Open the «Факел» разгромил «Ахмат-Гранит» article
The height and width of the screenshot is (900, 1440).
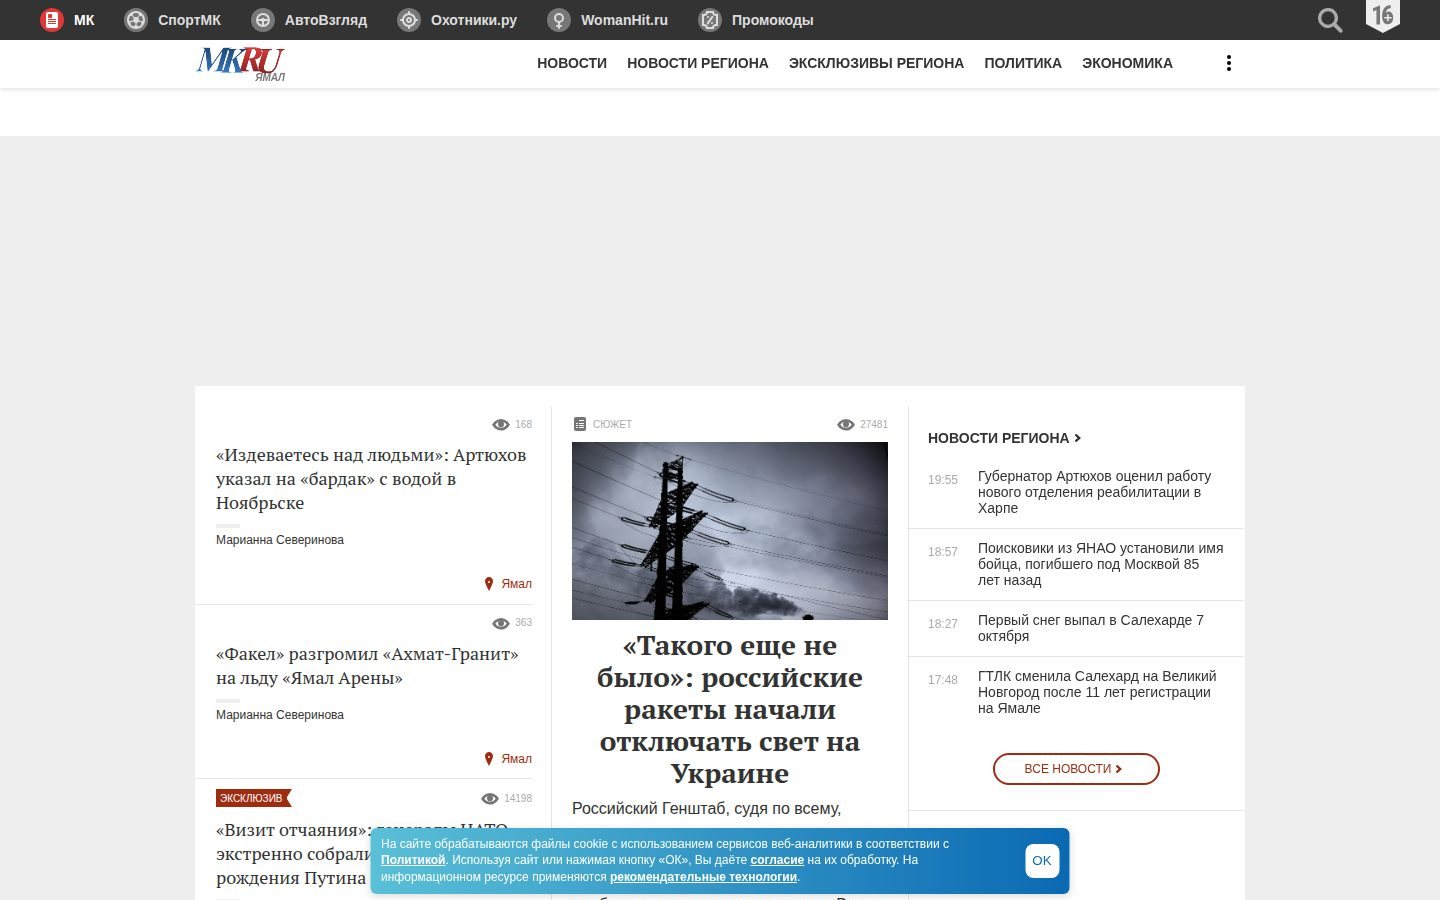point(367,666)
